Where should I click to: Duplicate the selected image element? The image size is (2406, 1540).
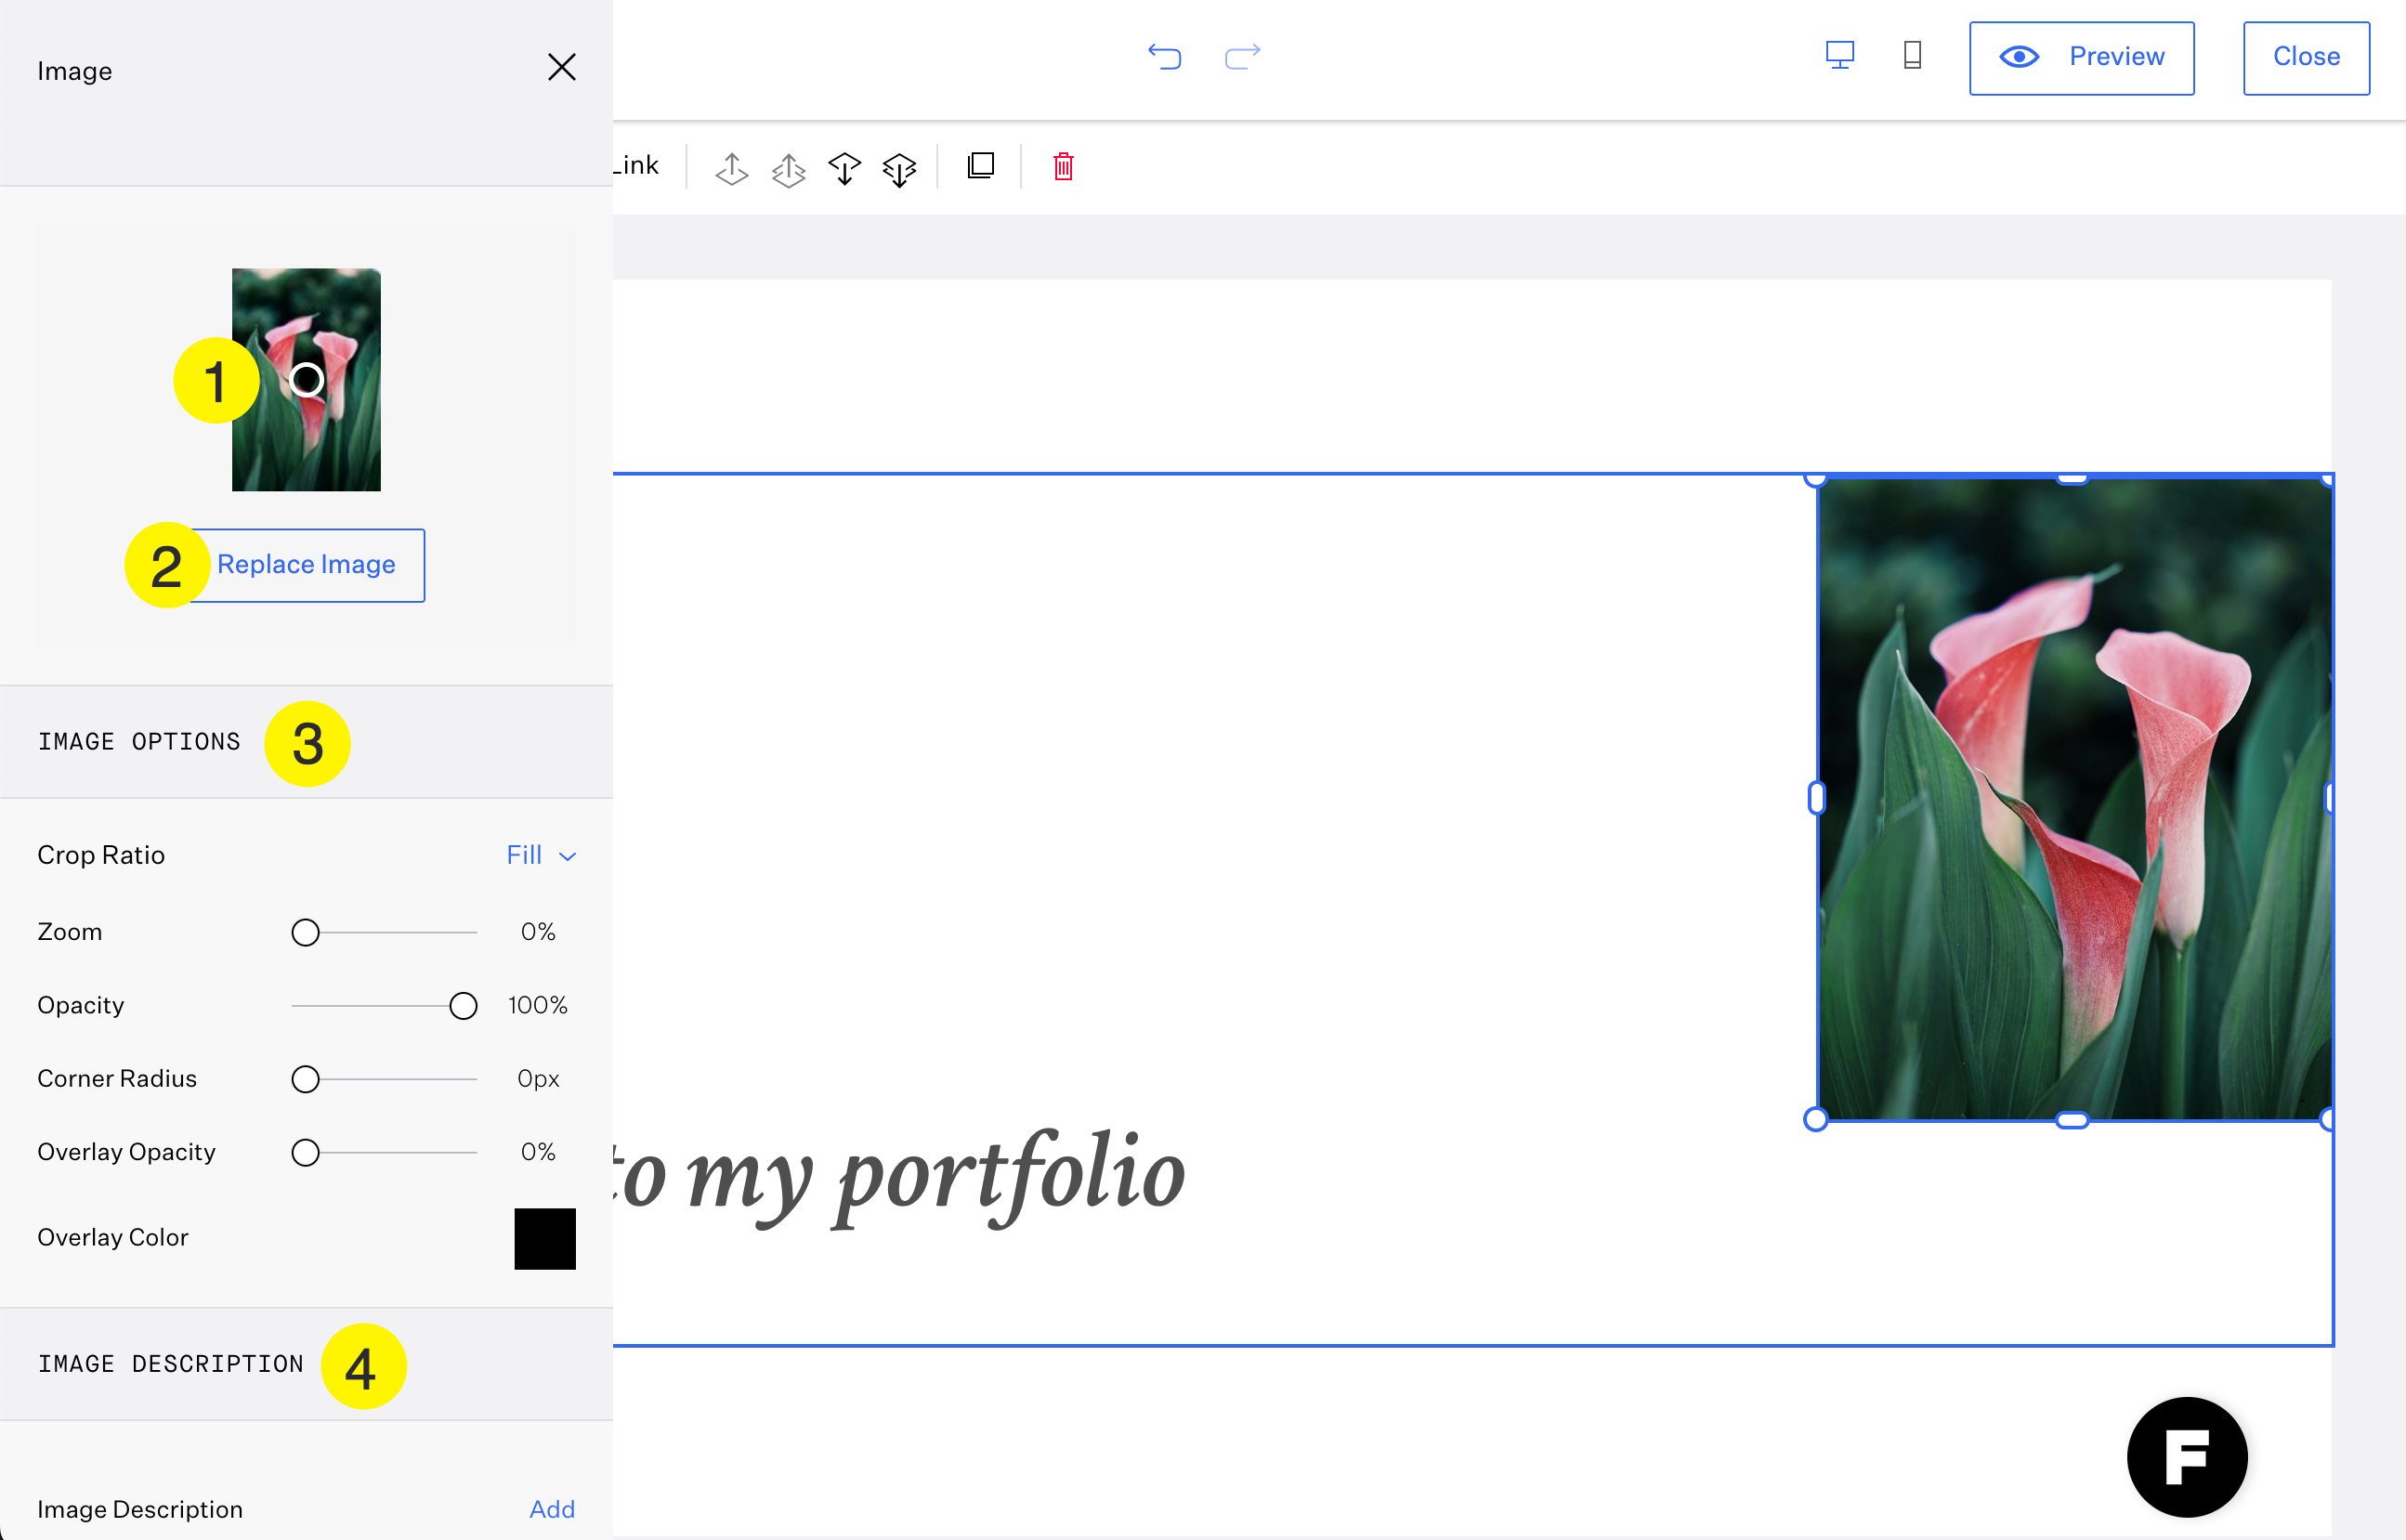point(981,166)
